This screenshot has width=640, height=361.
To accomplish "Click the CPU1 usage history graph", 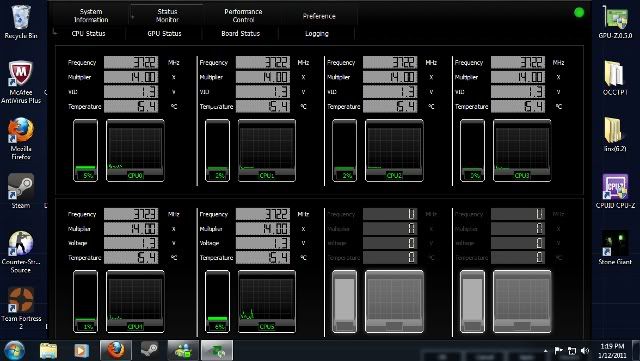I will pos(267,150).
